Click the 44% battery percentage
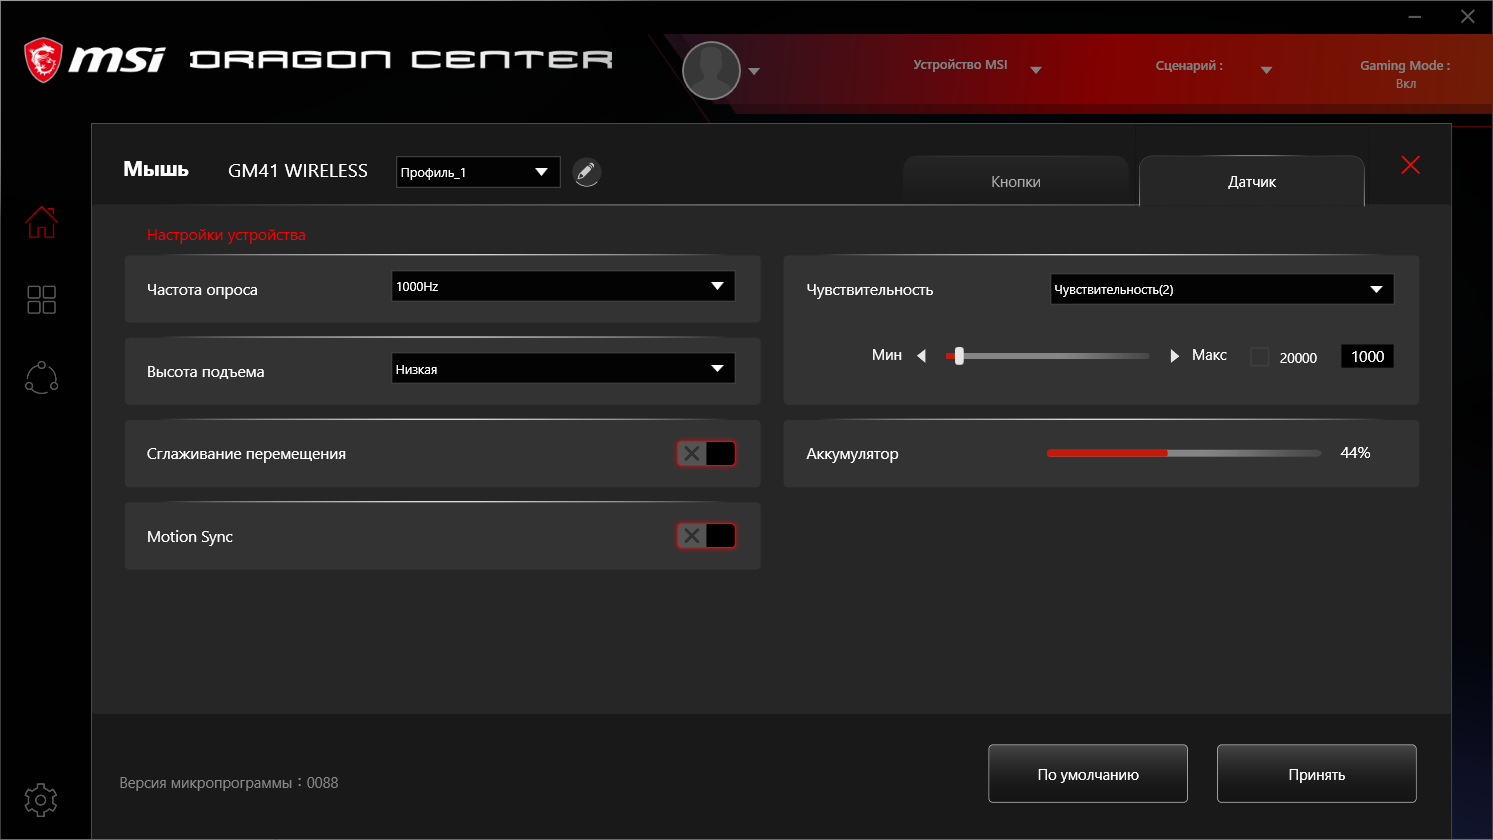Image resolution: width=1493 pixels, height=840 pixels. 1355,453
